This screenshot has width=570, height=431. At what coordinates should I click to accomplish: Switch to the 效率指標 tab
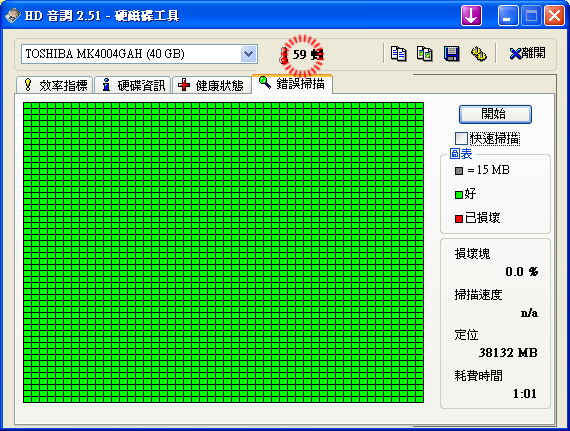pos(55,85)
